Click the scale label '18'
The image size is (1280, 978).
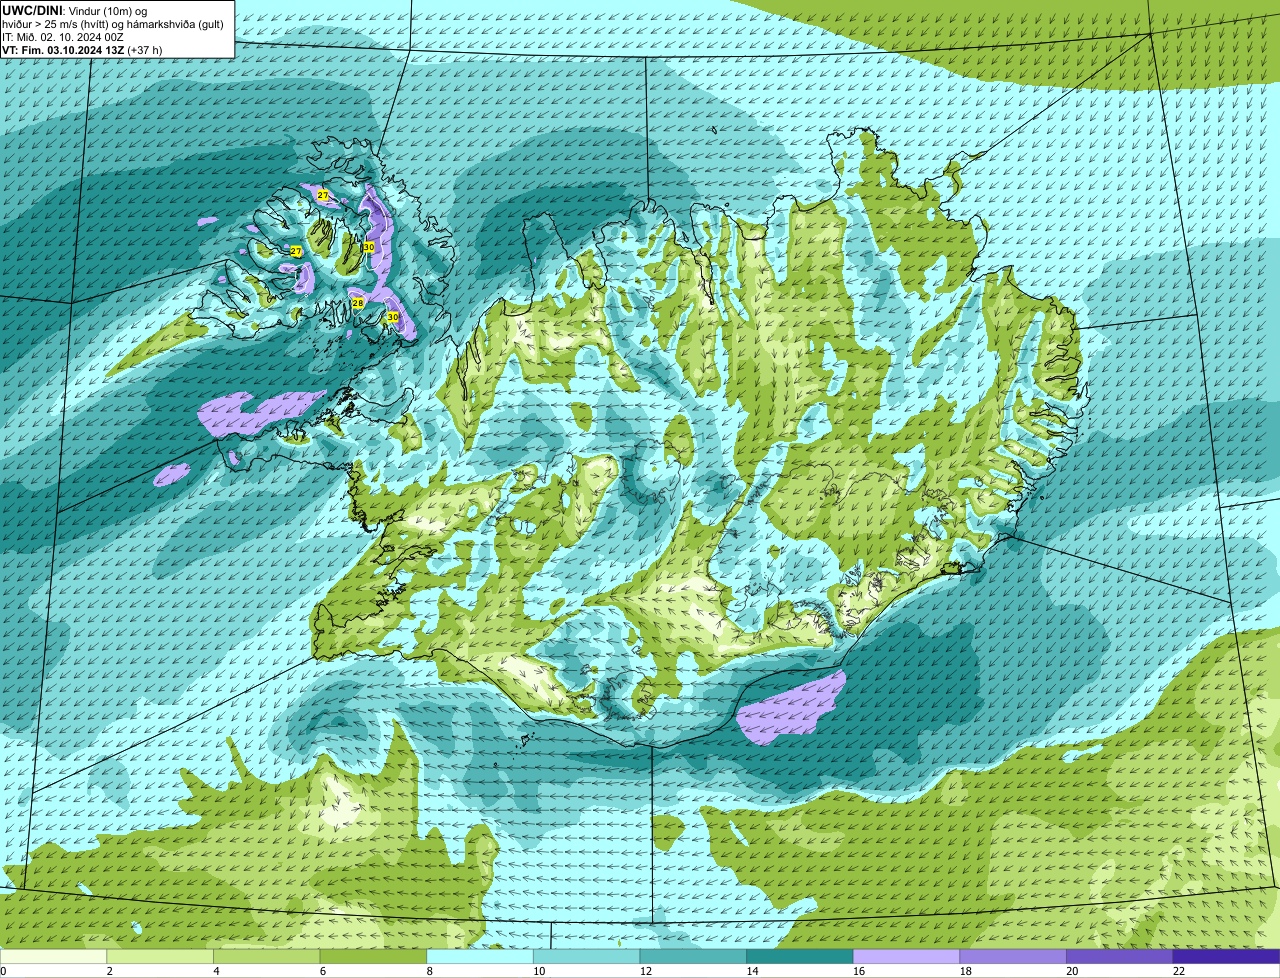(966, 971)
